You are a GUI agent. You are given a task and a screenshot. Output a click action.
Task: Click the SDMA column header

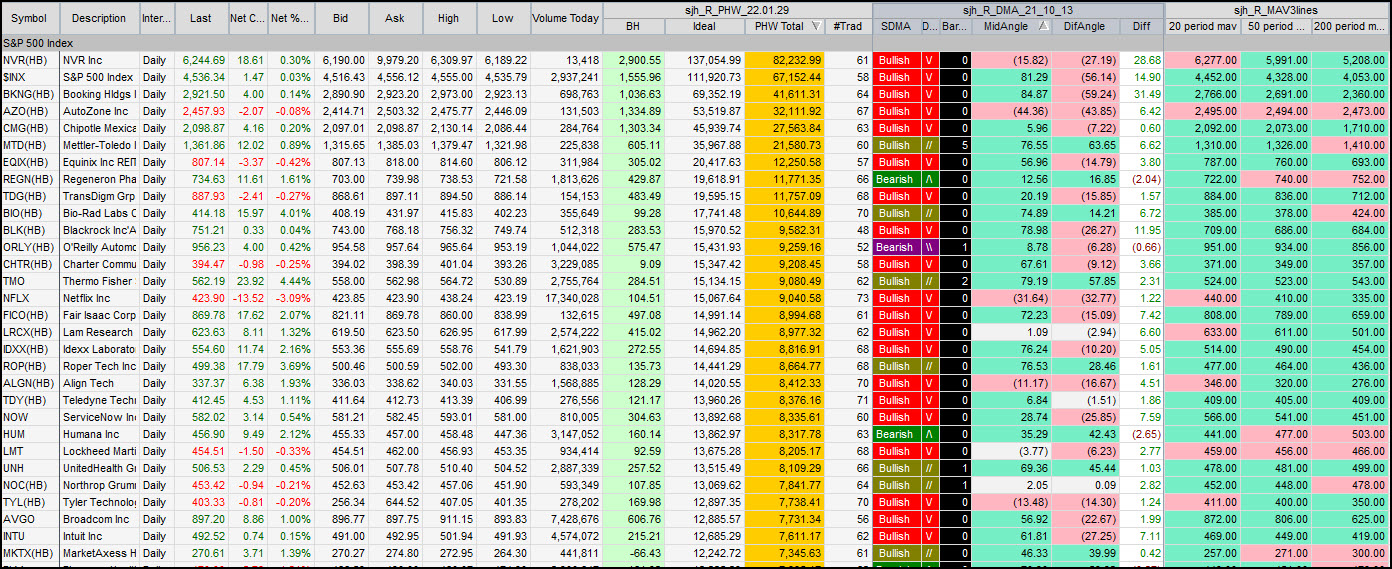tap(896, 27)
